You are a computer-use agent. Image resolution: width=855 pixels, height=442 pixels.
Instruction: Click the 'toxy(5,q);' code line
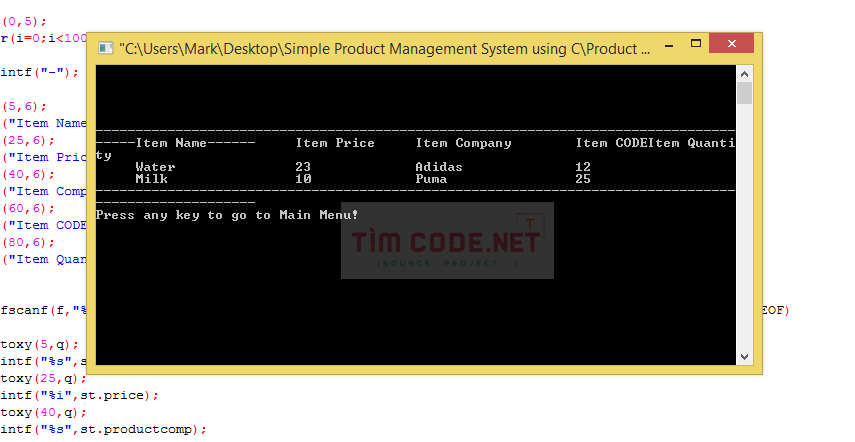(40, 344)
